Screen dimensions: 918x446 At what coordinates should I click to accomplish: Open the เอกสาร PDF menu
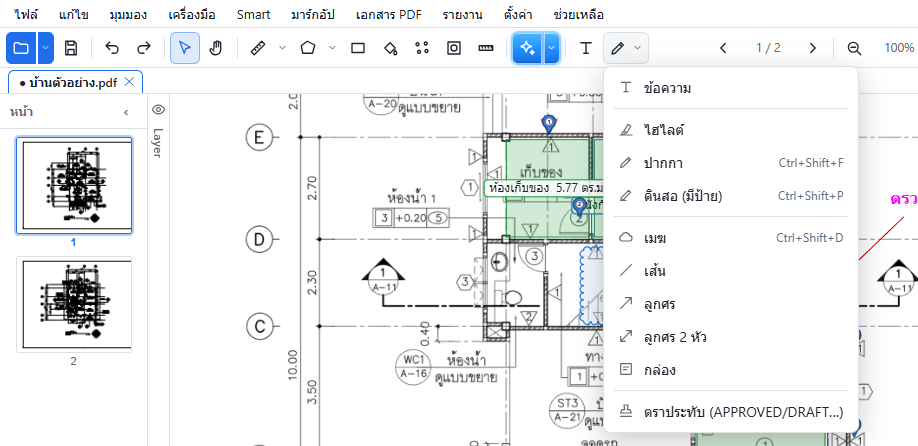pos(389,15)
